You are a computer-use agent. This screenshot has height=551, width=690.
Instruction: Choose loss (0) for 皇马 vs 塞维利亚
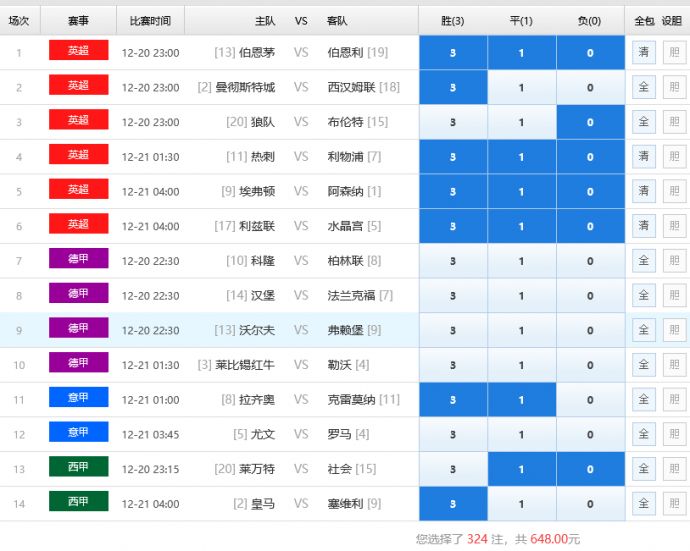point(590,504)
